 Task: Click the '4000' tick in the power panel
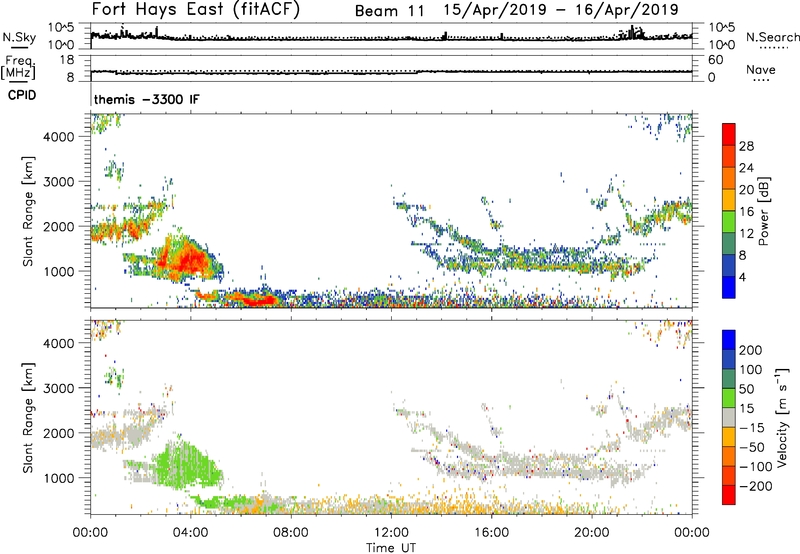click(59, 137)
